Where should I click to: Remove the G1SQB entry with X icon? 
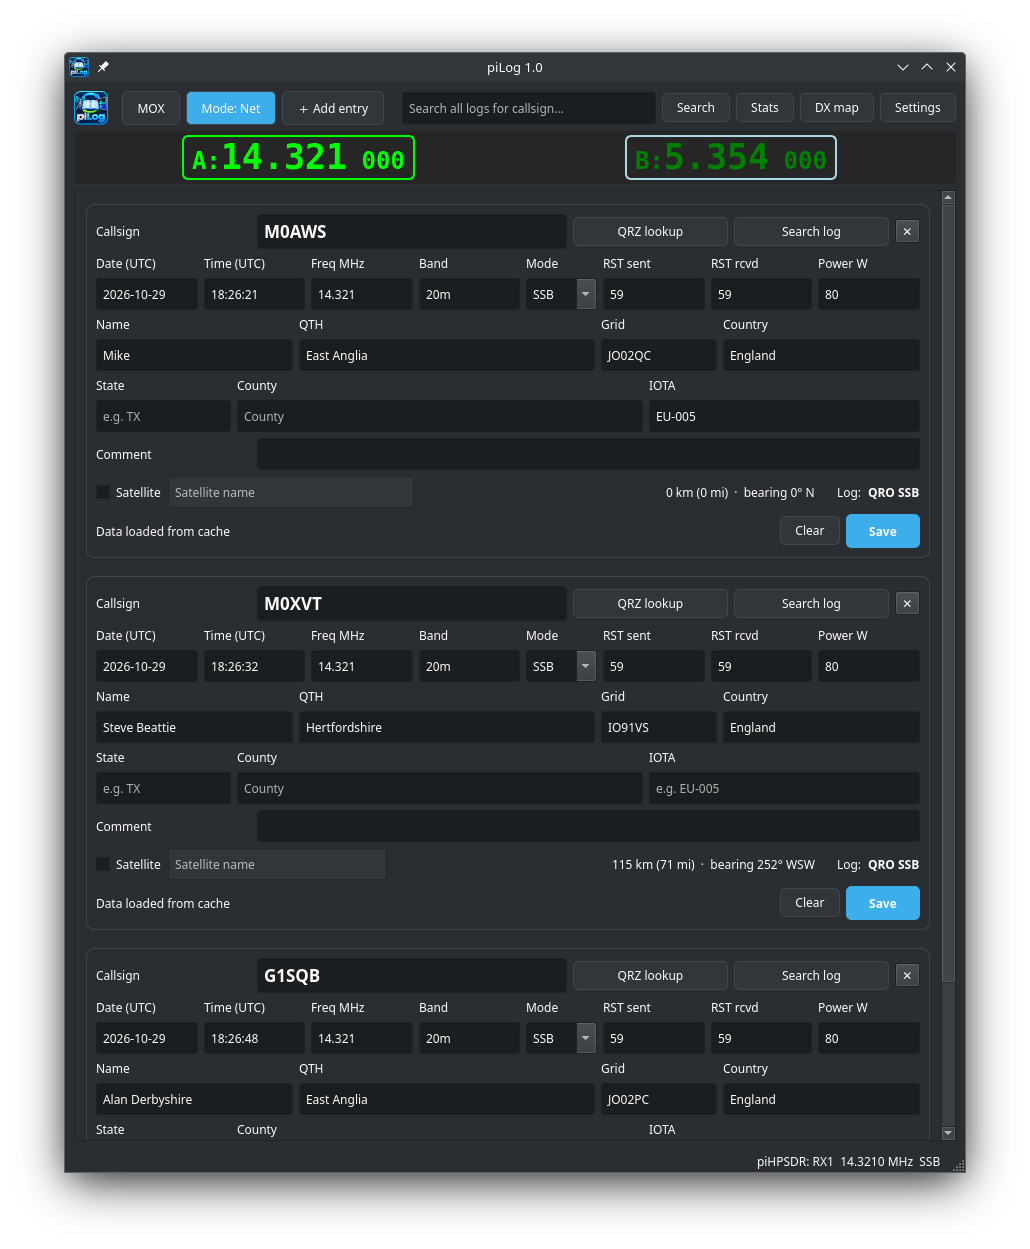(x=907, y=975)
